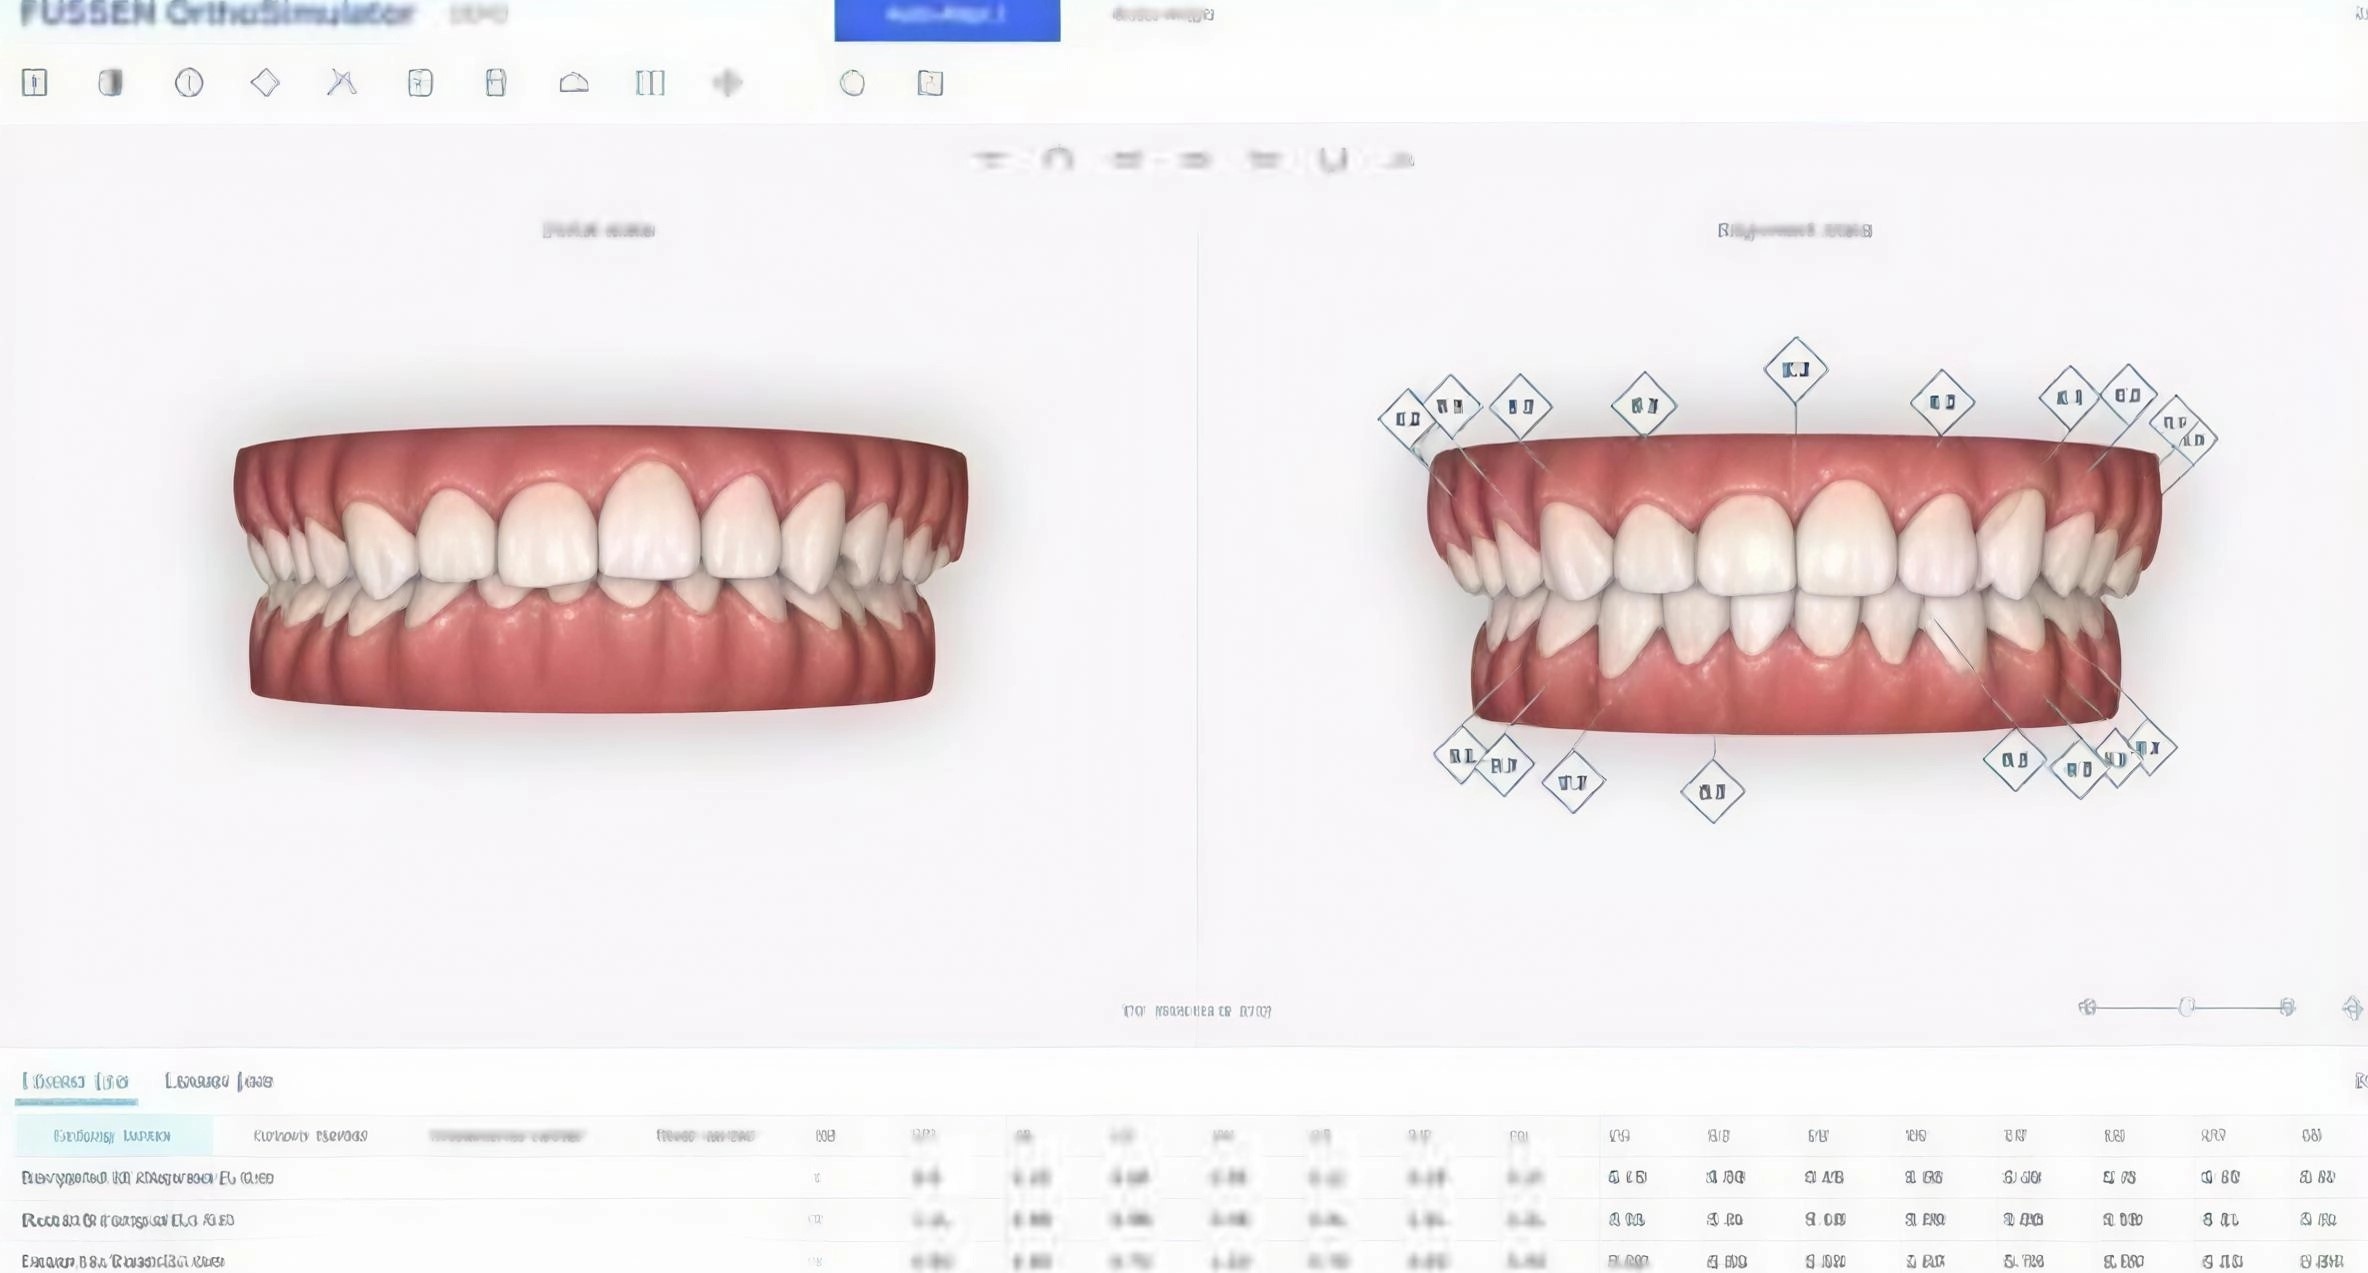This screenshot has height=1273, width=2368.
Task: Click the clock-like circle icon in the toolbar
Action: (x=189, y=82)
